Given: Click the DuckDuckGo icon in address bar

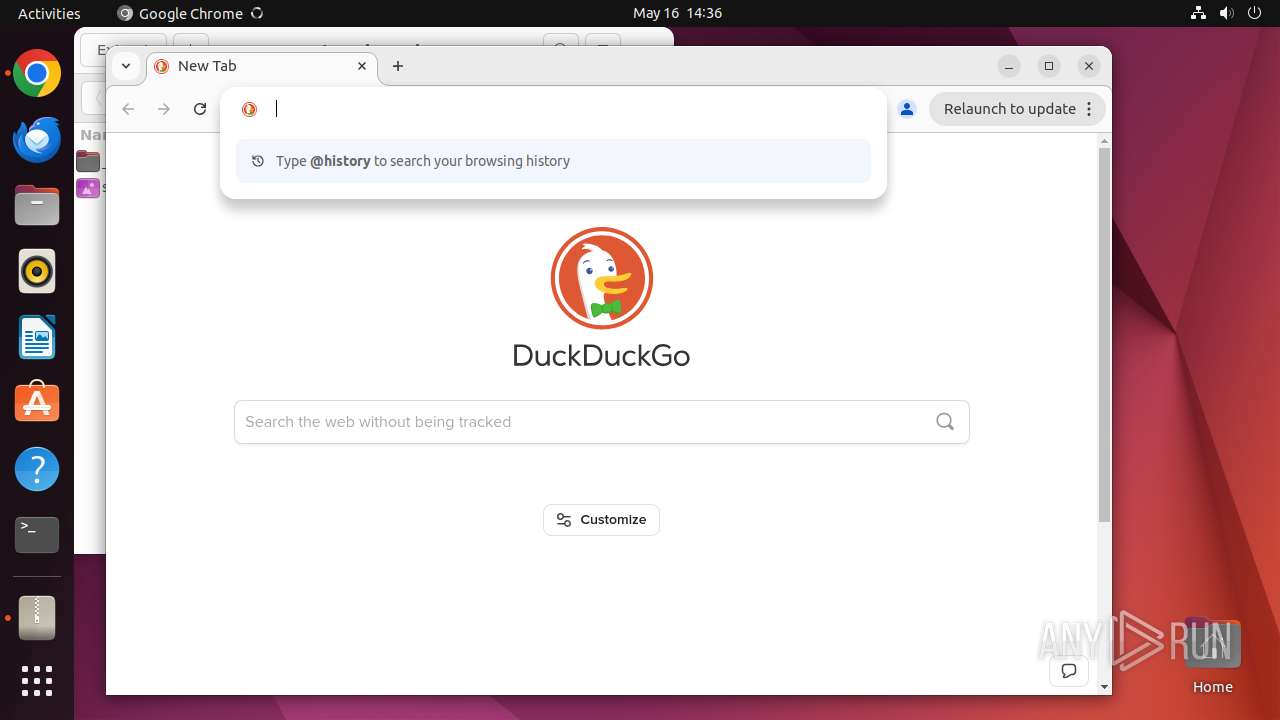Looking at the screenshot, I should click(x=250, y=109).
